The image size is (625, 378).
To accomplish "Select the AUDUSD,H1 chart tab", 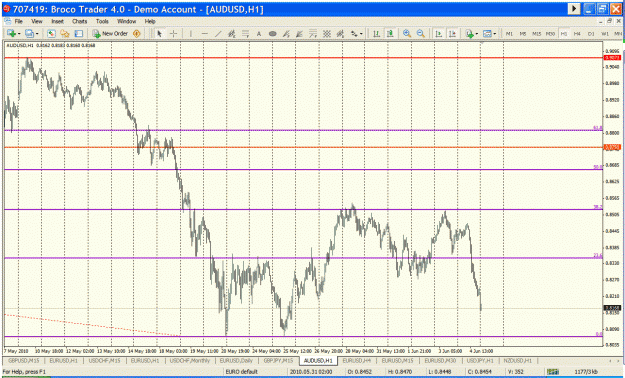I will (318, 360).
